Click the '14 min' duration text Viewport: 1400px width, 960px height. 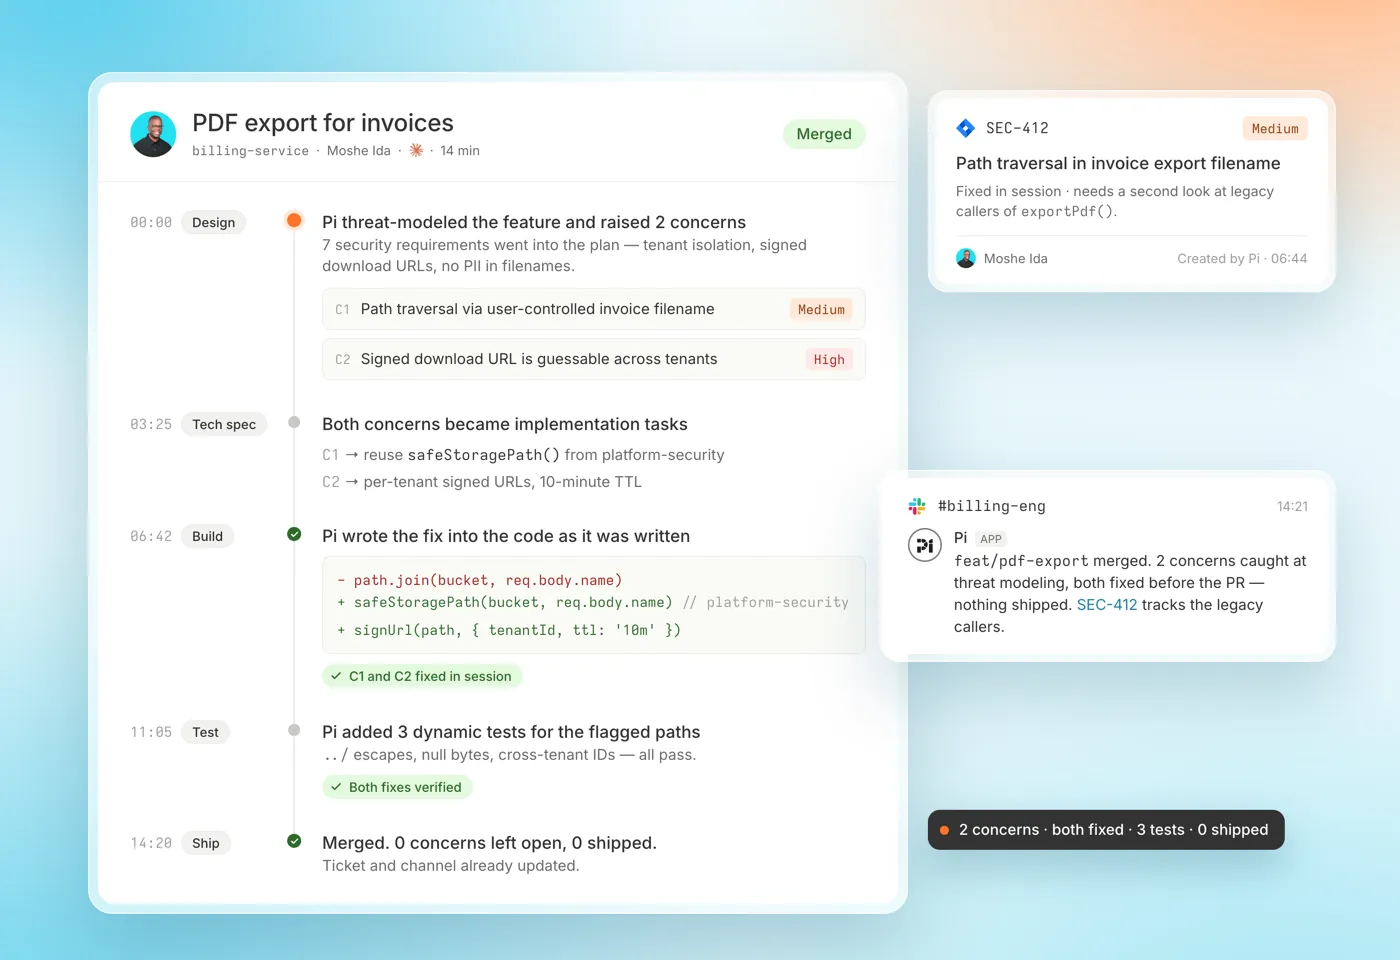click(x=460, y=150)
